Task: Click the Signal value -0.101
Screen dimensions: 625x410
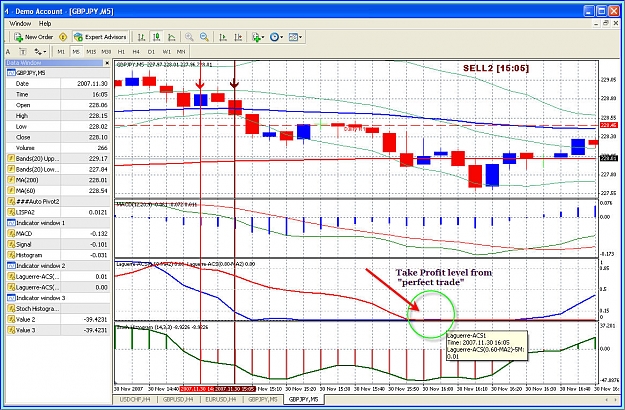Action: (100, 245)
